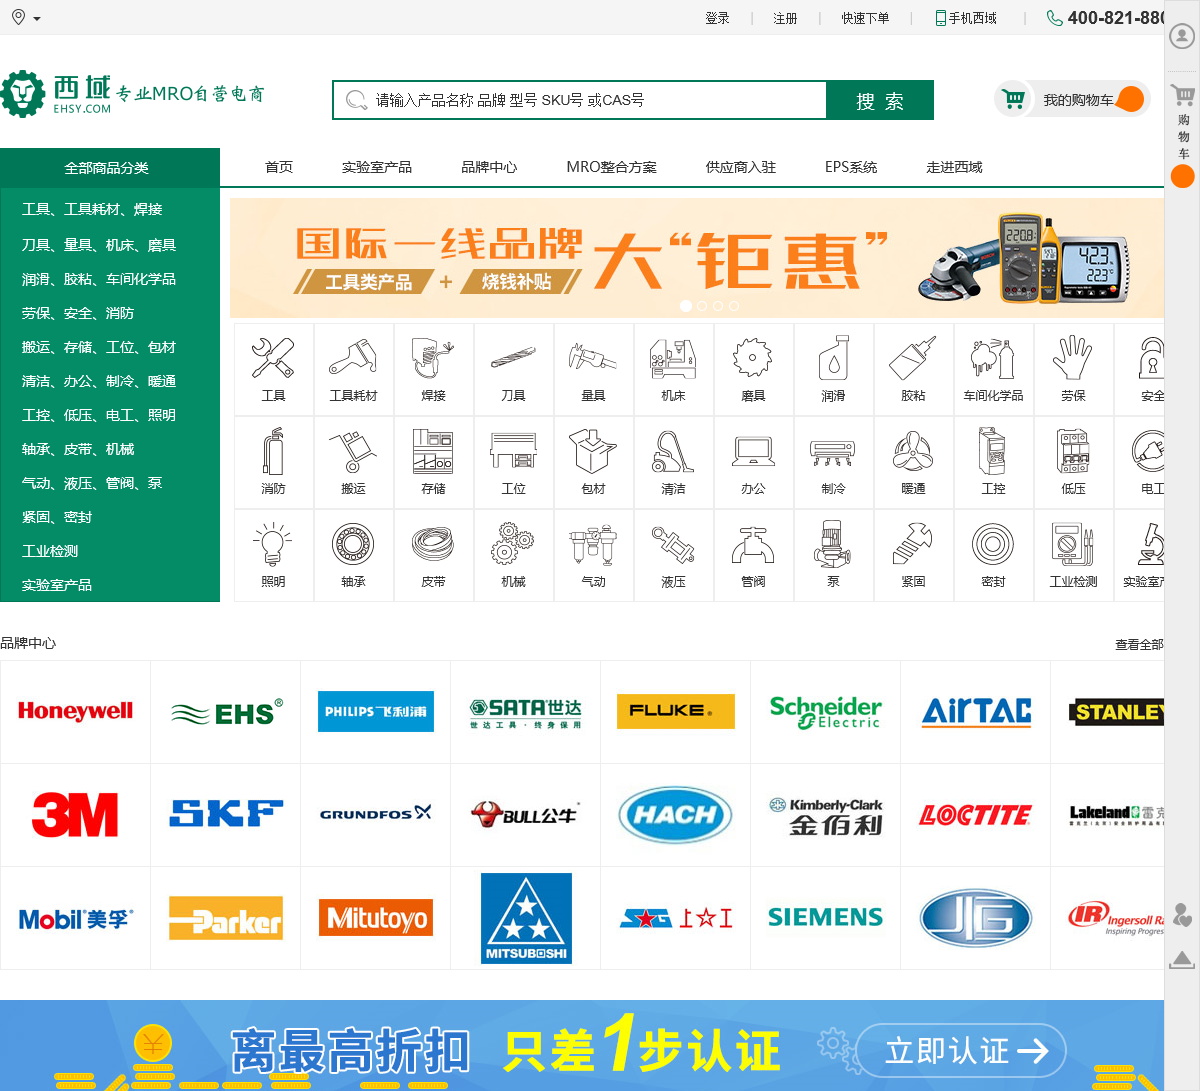The height and width of the screenshot is (1091, 1200).
Task: Click the 注册 register link
Action: (x=786, y=18)
